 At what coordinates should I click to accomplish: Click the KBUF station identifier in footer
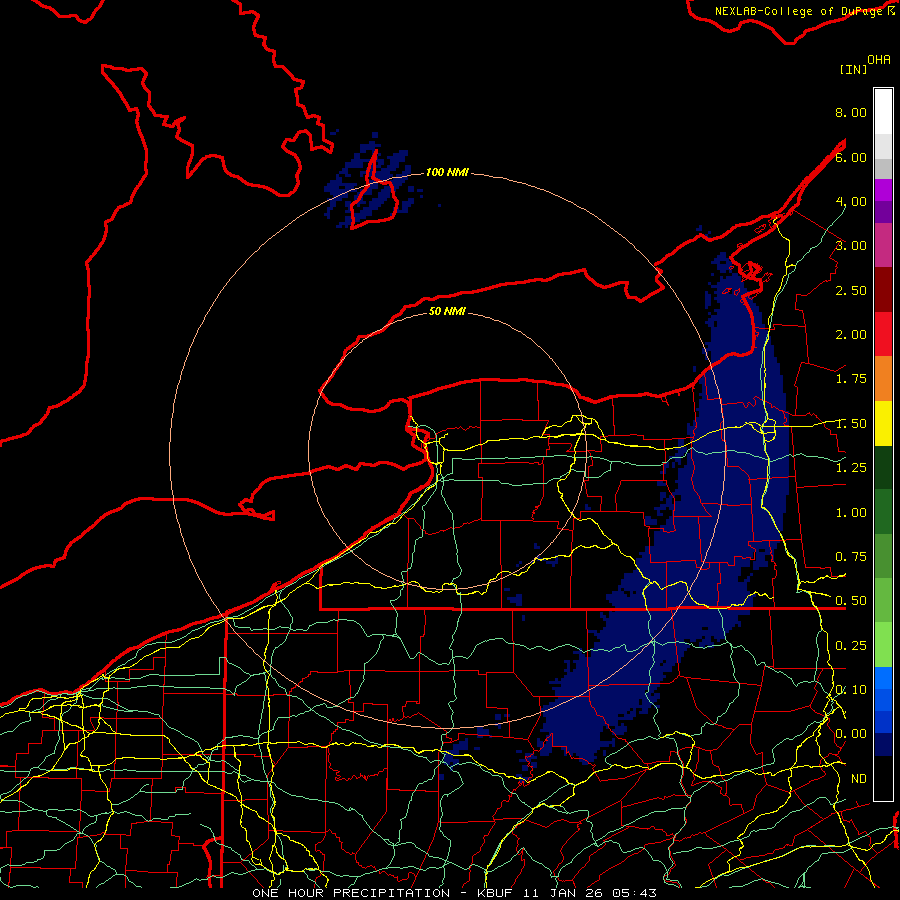(x=496, y=893)
